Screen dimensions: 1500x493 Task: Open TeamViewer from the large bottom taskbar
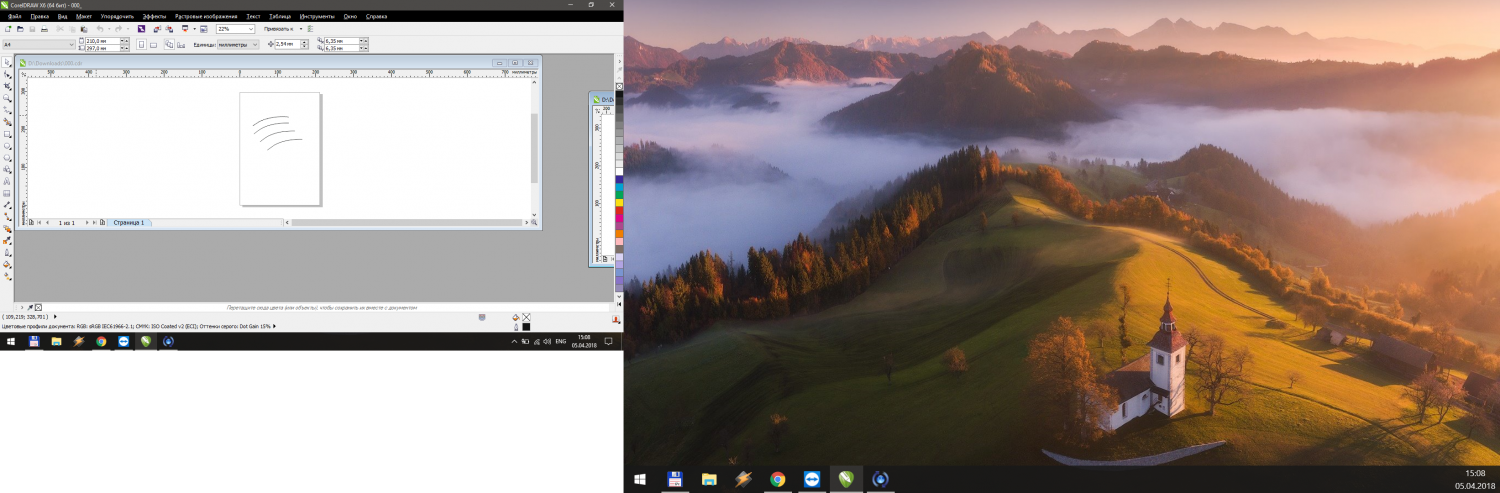[x=811, y=479]
